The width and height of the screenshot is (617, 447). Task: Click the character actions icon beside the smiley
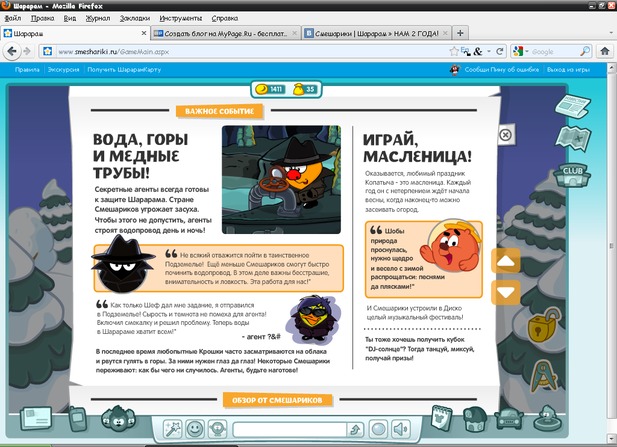pos(217,429)
